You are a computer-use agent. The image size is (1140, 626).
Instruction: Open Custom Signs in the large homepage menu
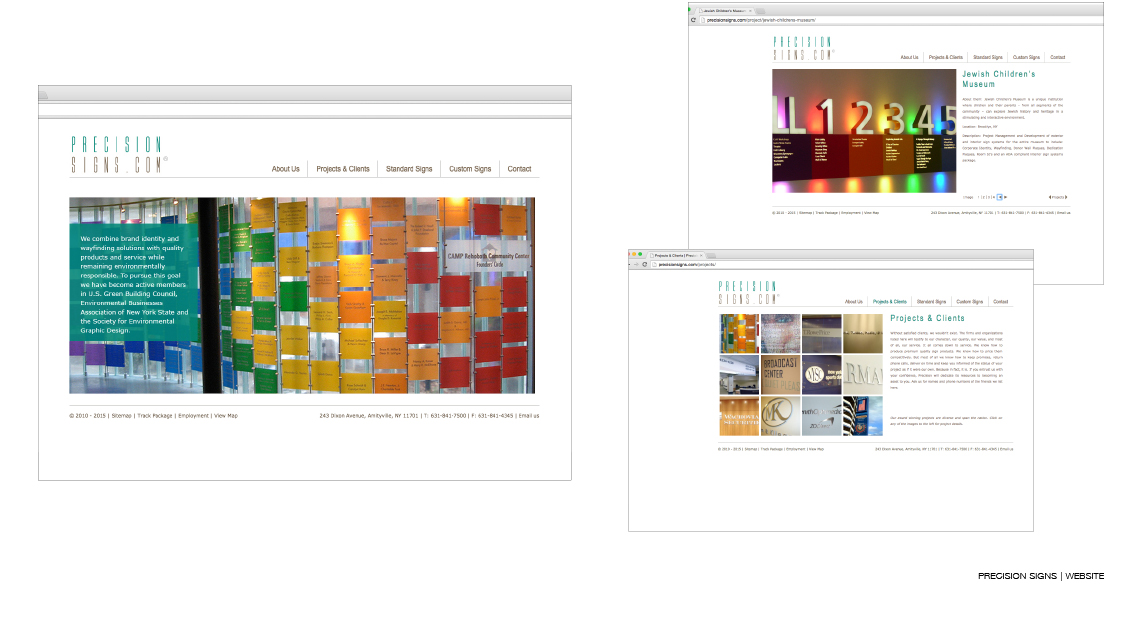(x=470, y=169)
